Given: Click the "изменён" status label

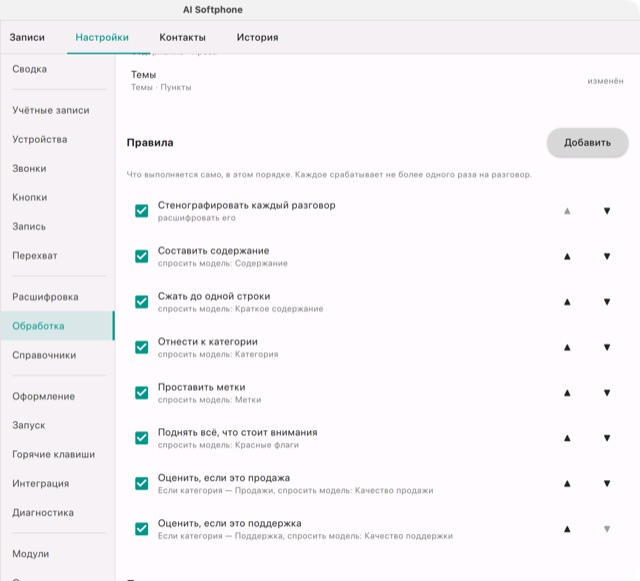Looking at the screenshot, I should pyautogui.click(x=605, y=81).
